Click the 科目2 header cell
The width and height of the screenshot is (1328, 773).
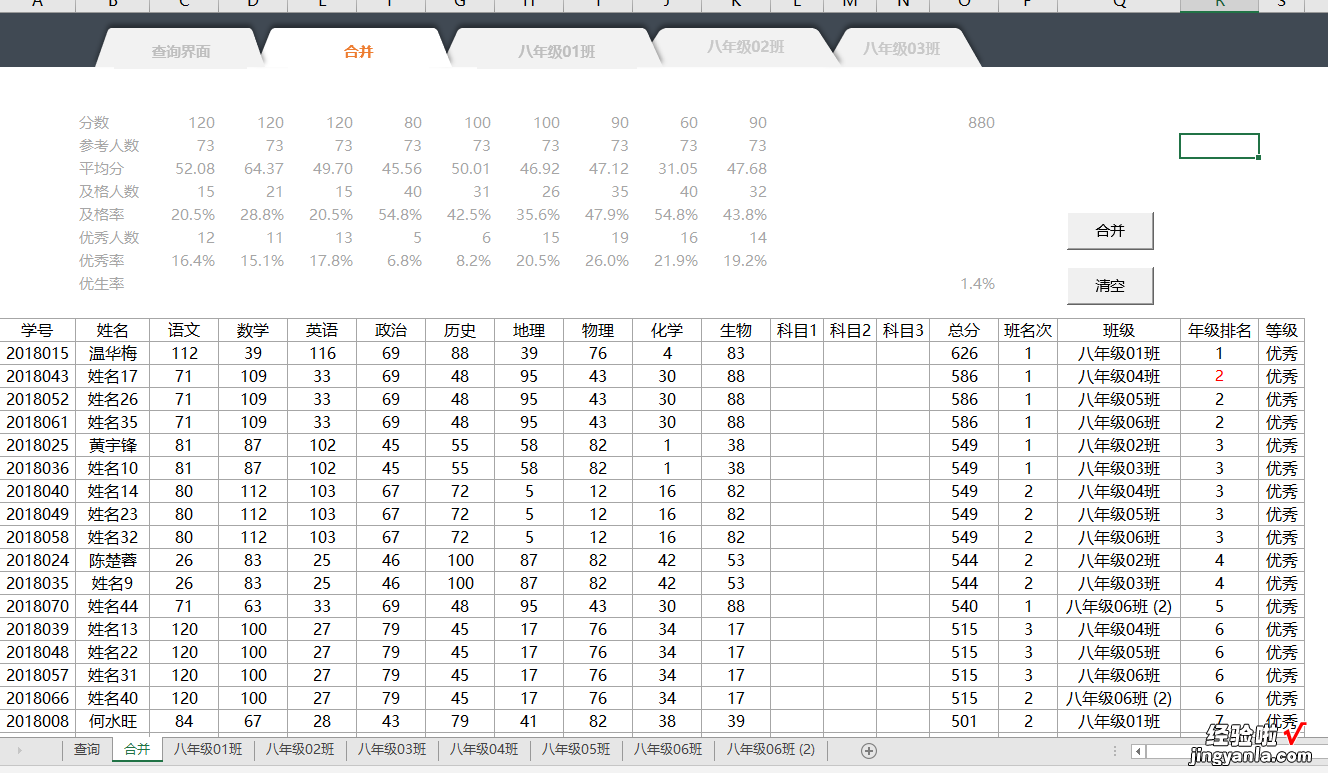850,330
